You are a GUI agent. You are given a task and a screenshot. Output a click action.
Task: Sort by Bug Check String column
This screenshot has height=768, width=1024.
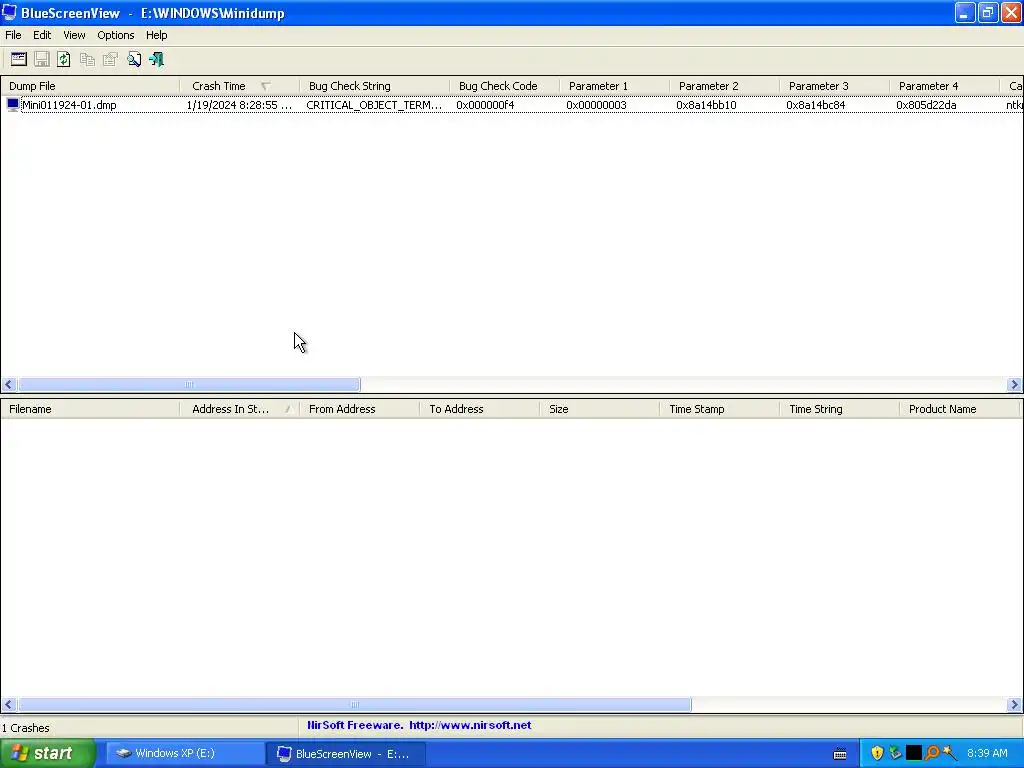[374, 86]
